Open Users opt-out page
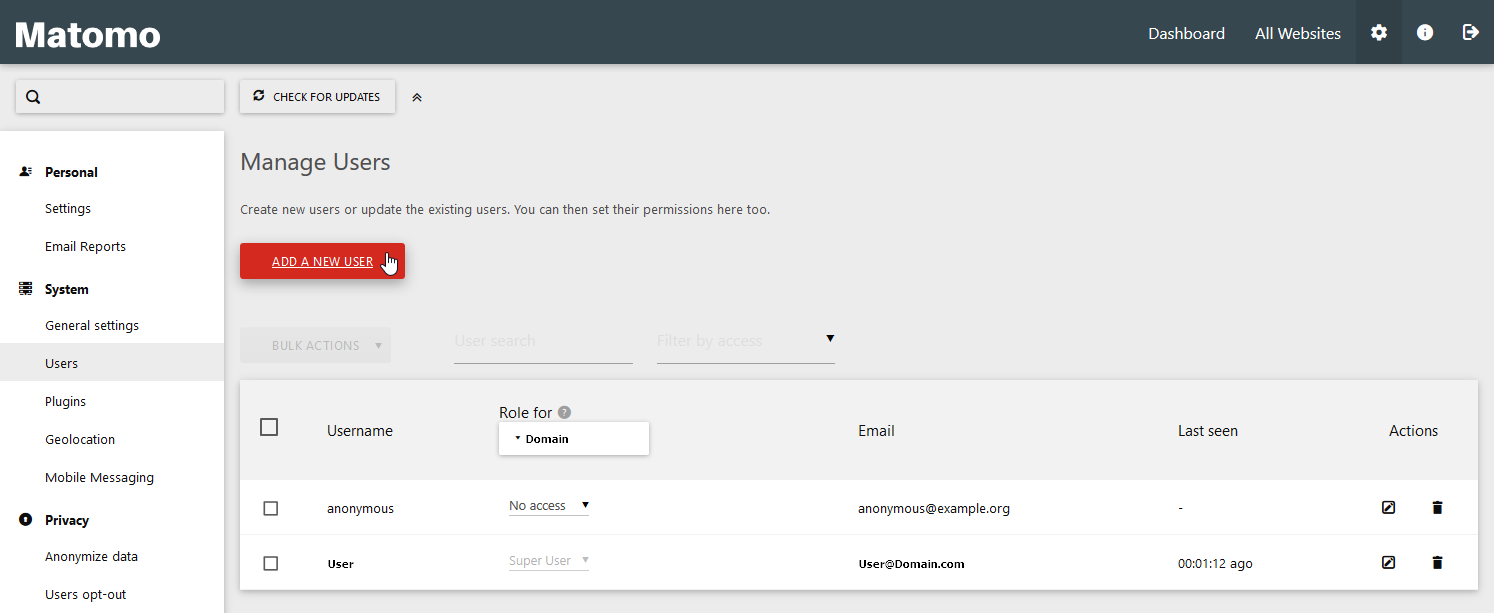This screenshot has height=613, width=1494. 85,595
